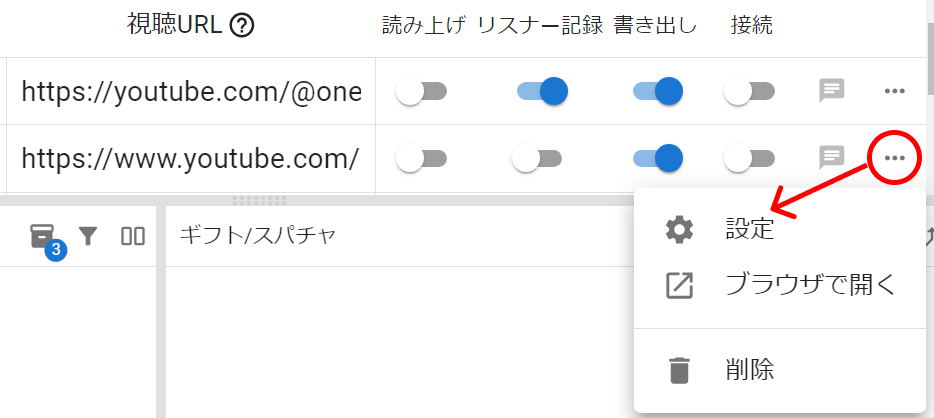Viewport: 934px width, 418px height.
Task: Click the help icon beside 視聴URL
Action: click(x=241, y=26)
